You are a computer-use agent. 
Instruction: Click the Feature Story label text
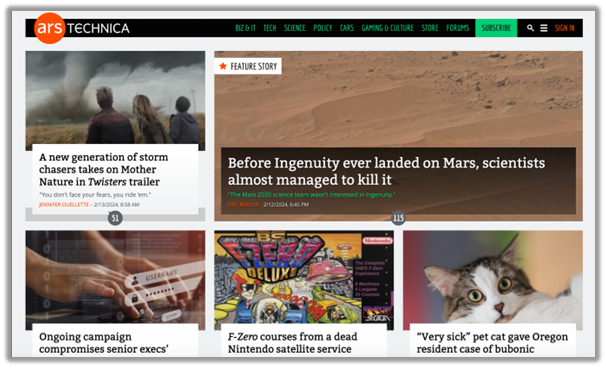[x=254, y=66]
